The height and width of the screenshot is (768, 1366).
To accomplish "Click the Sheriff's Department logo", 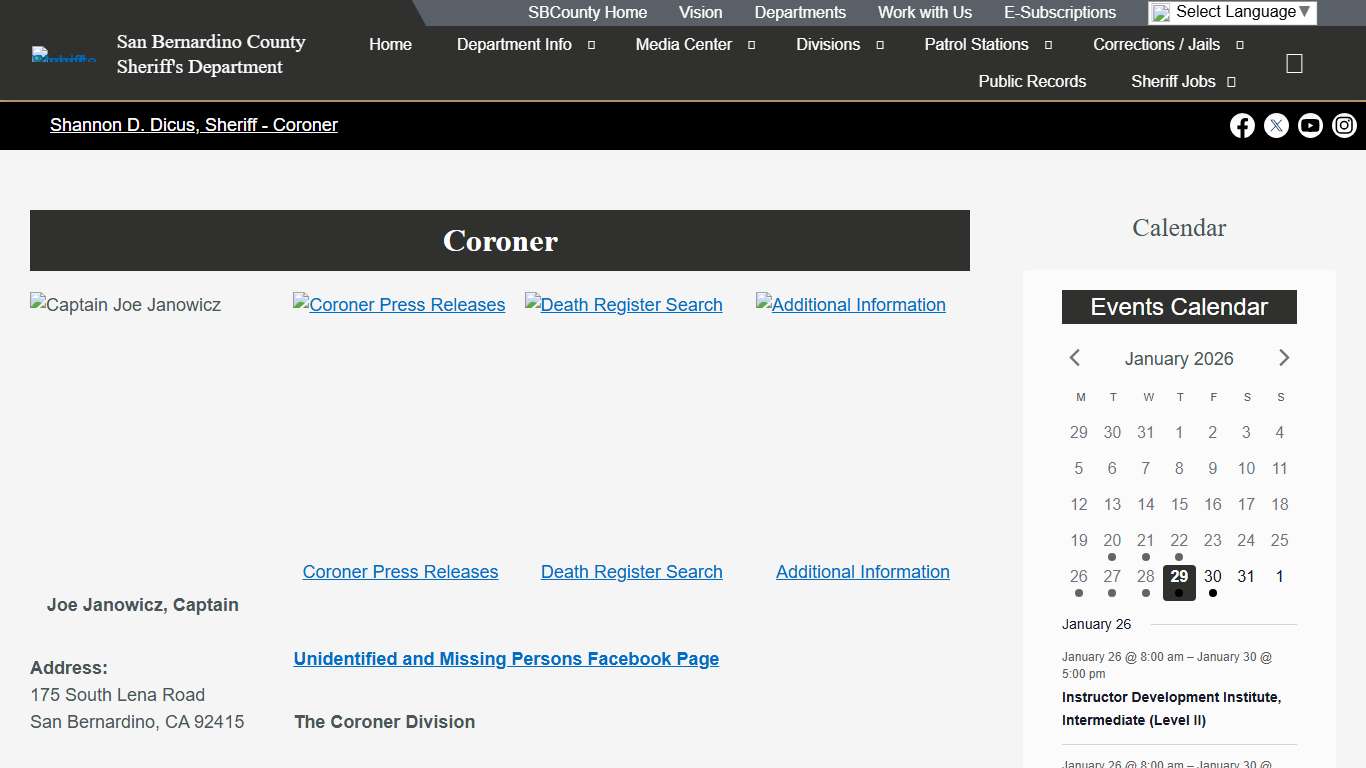I will pos(62,54).
